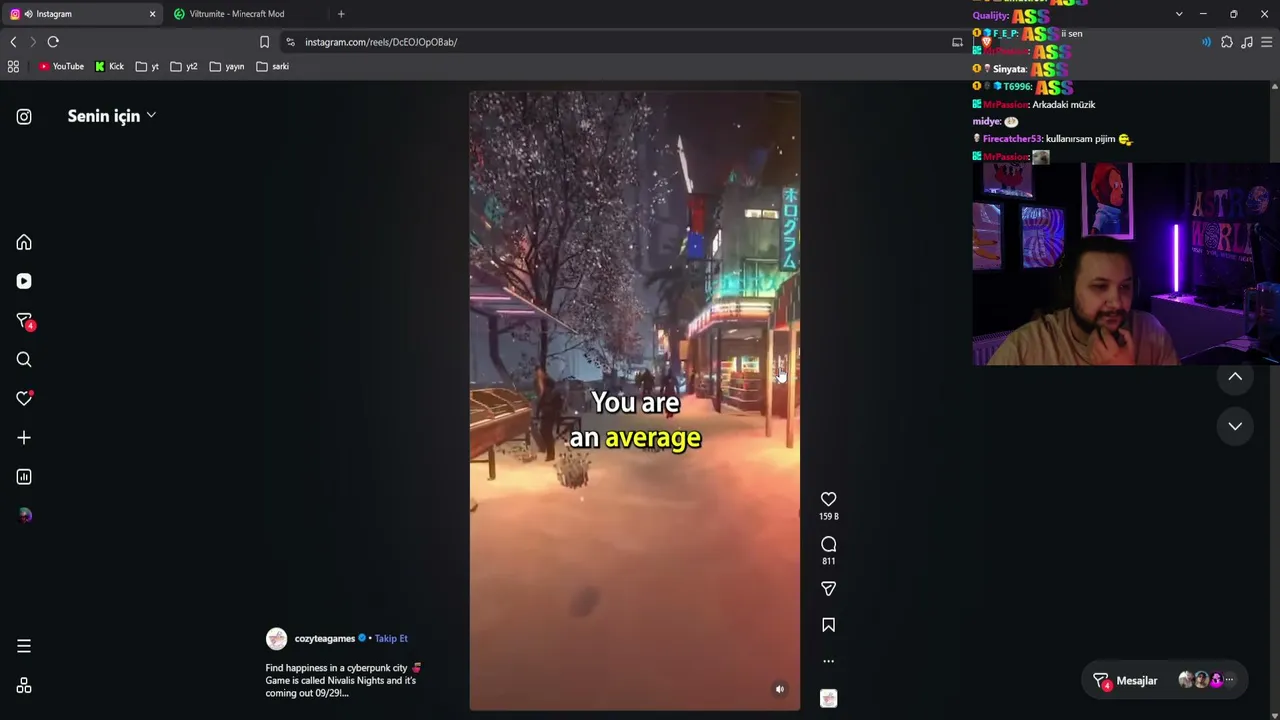Follow cozyteagames with 'Takip Et'
Image resolution: width=1280 pixels, height=720 pixels.
pos(391,639)
